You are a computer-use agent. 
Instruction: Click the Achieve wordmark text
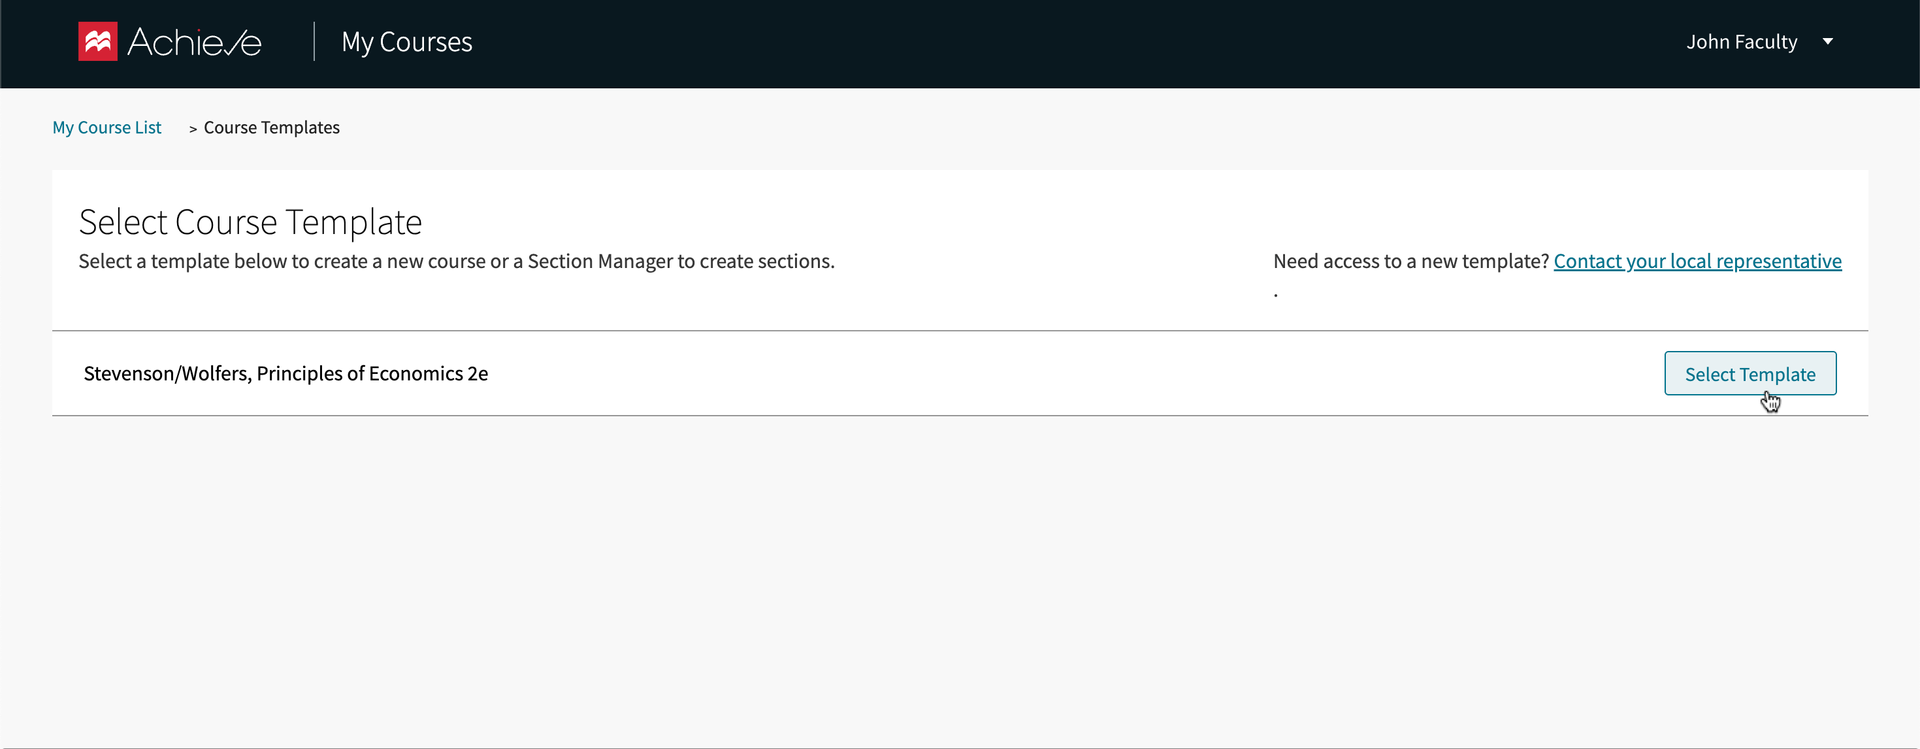point(195,42)
